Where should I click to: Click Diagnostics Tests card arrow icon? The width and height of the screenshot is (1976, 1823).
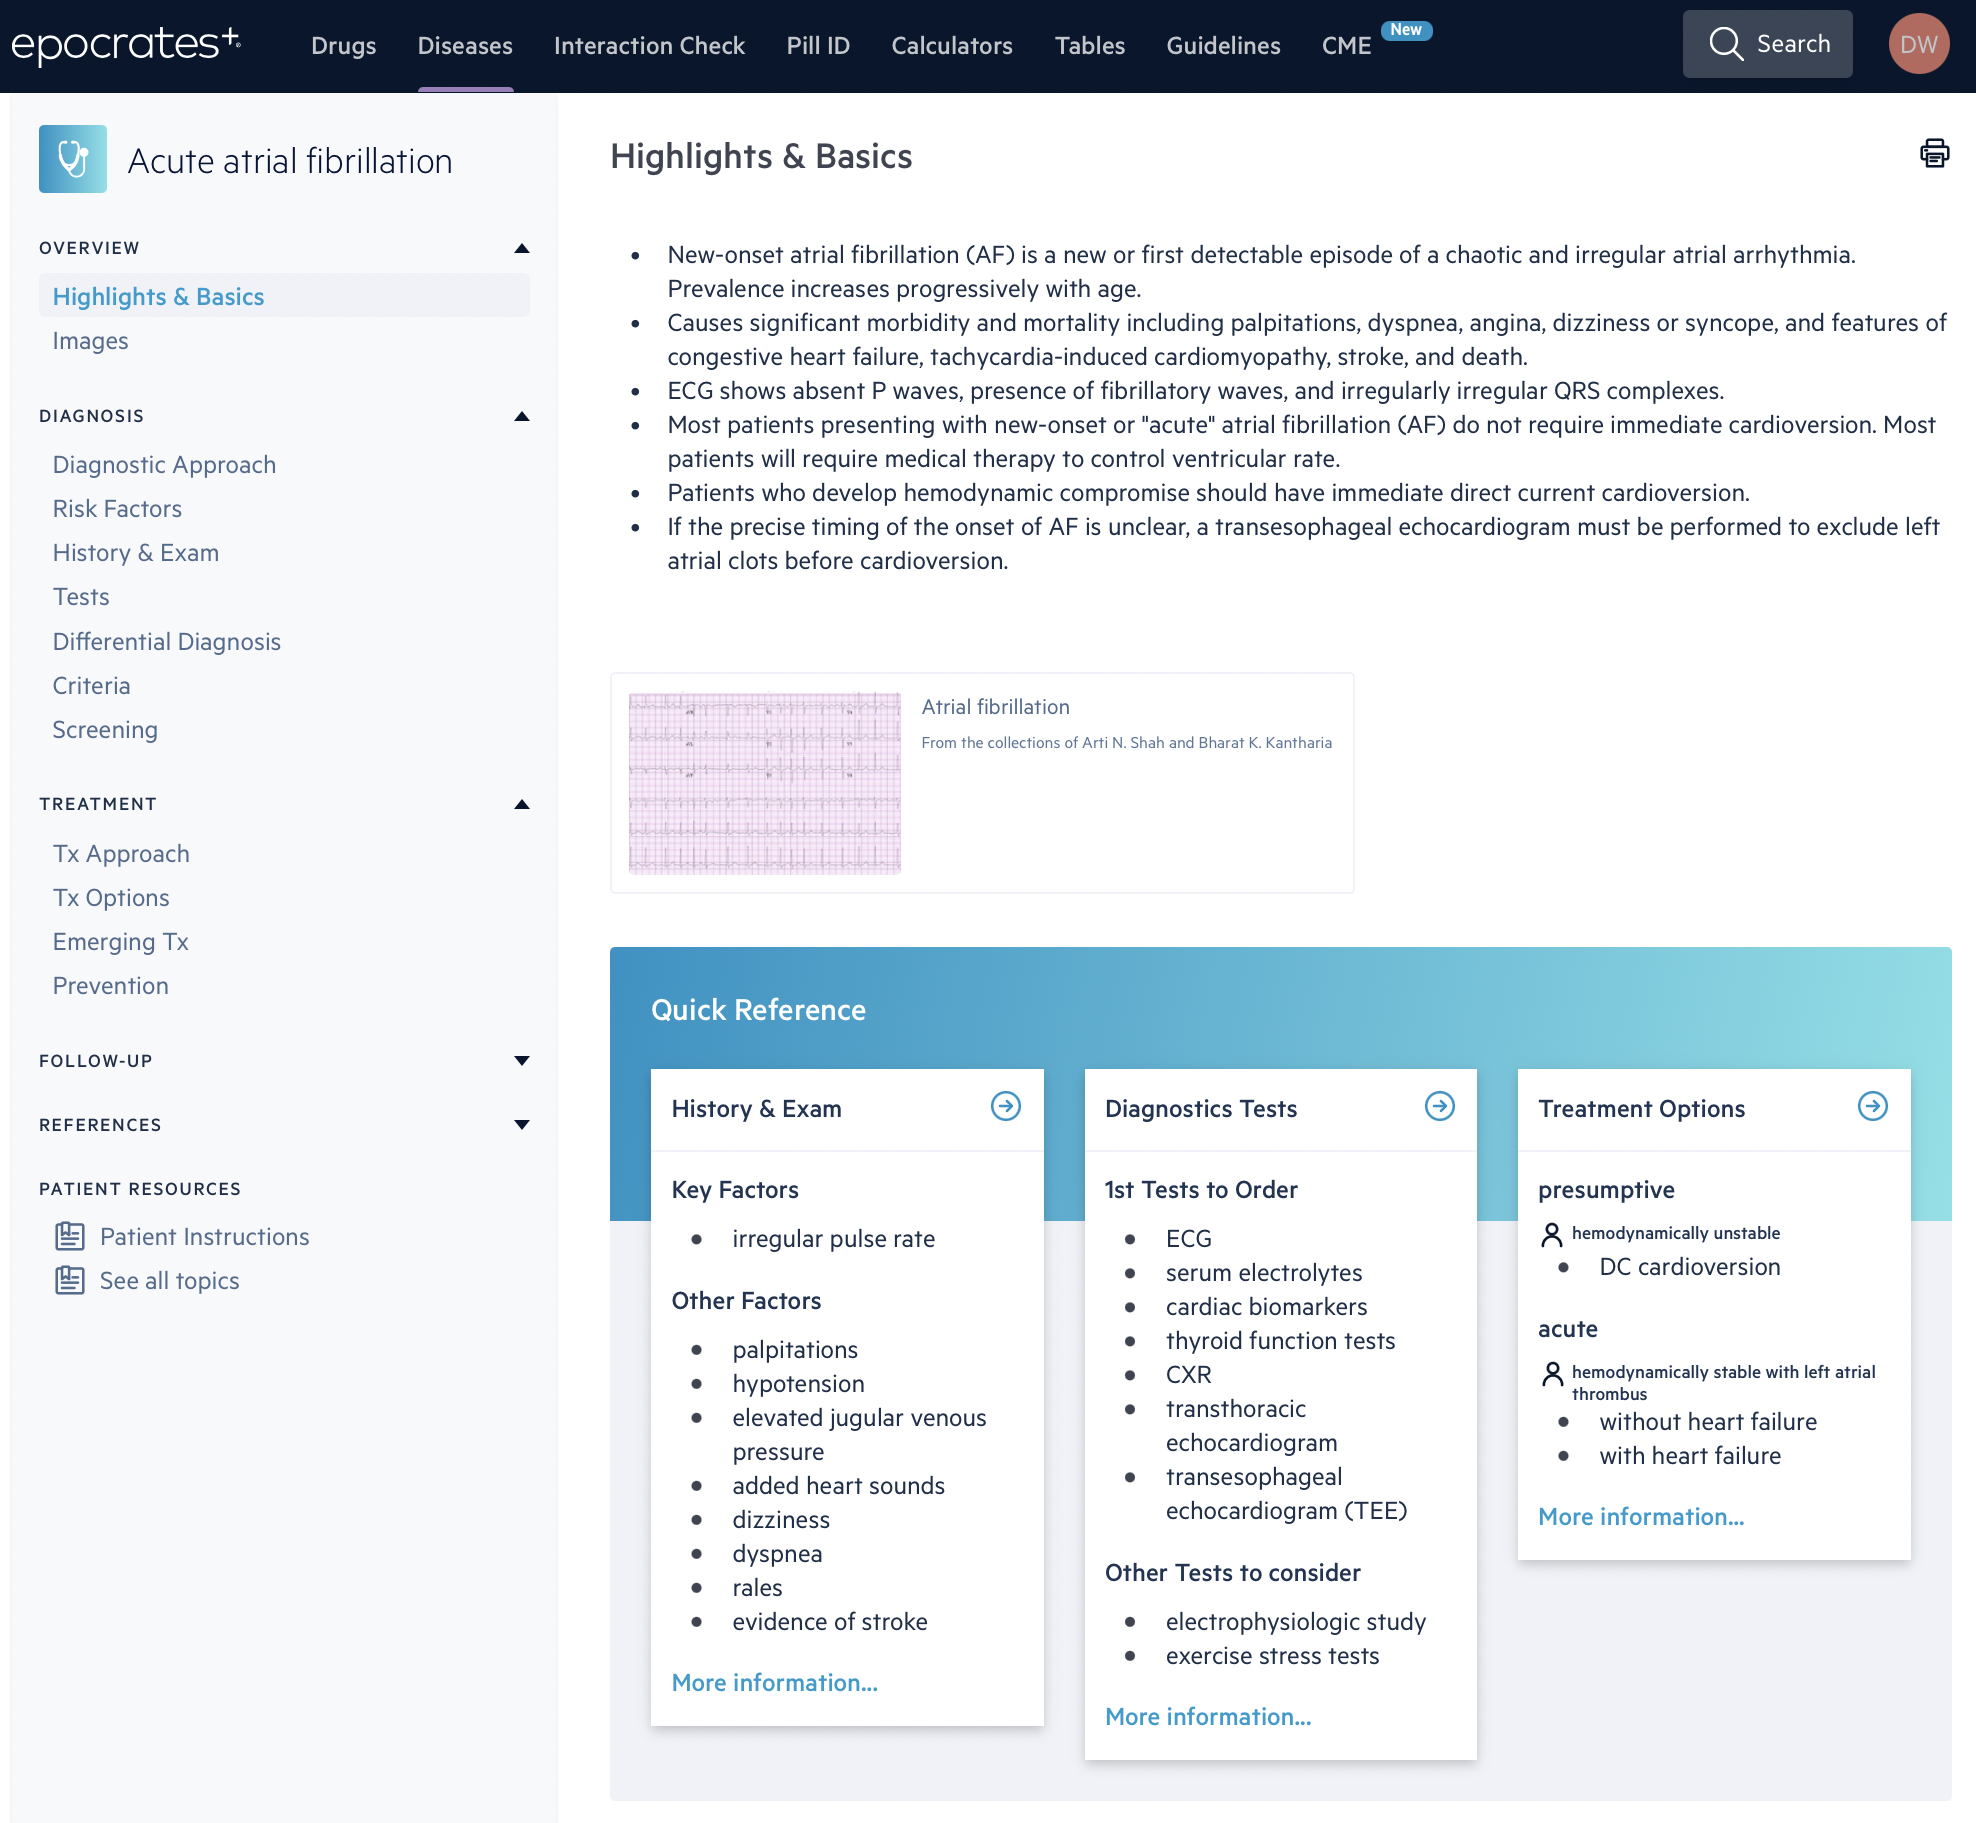click(x=1439, y=1106)
